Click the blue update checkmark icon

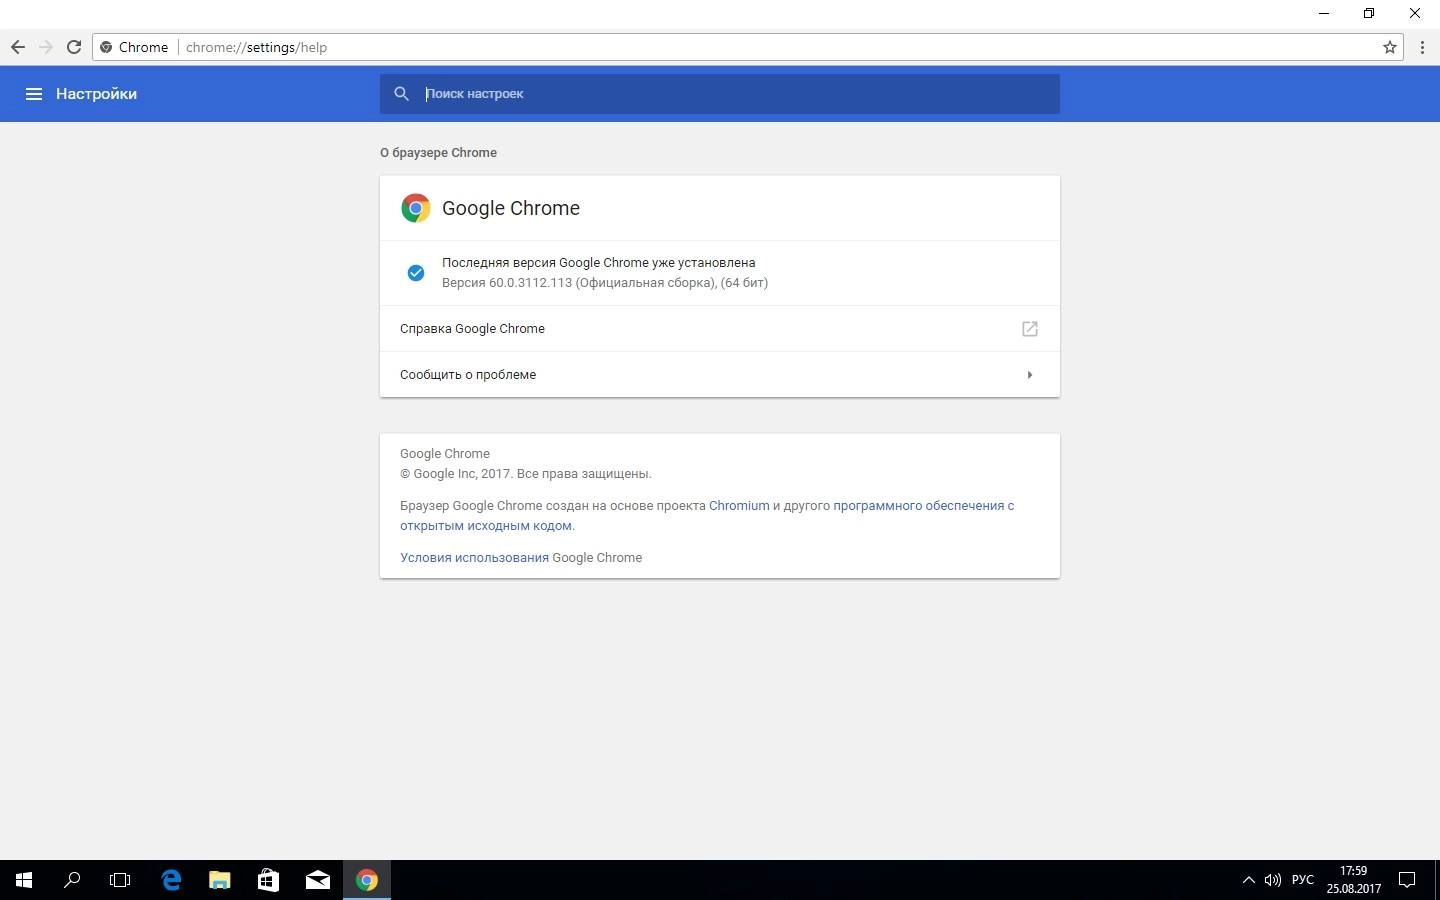point(416,273)
